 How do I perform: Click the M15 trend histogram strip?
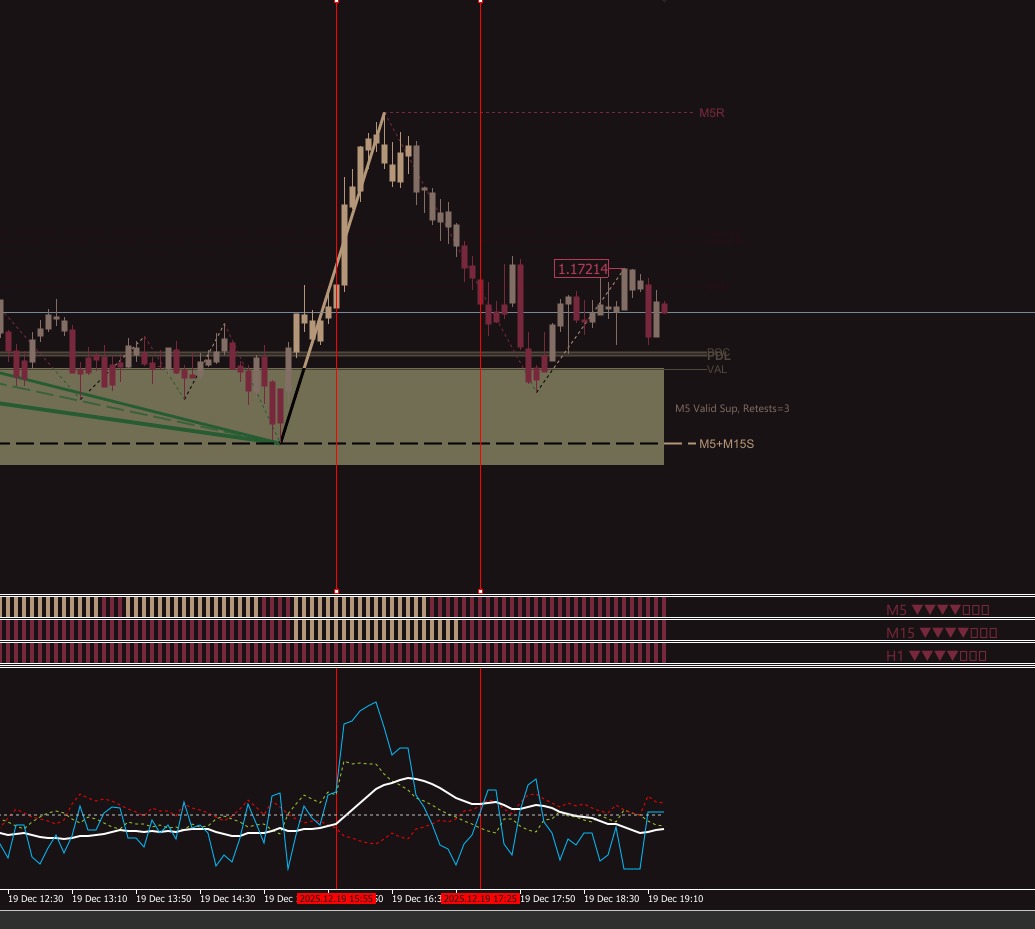(333, 630)
